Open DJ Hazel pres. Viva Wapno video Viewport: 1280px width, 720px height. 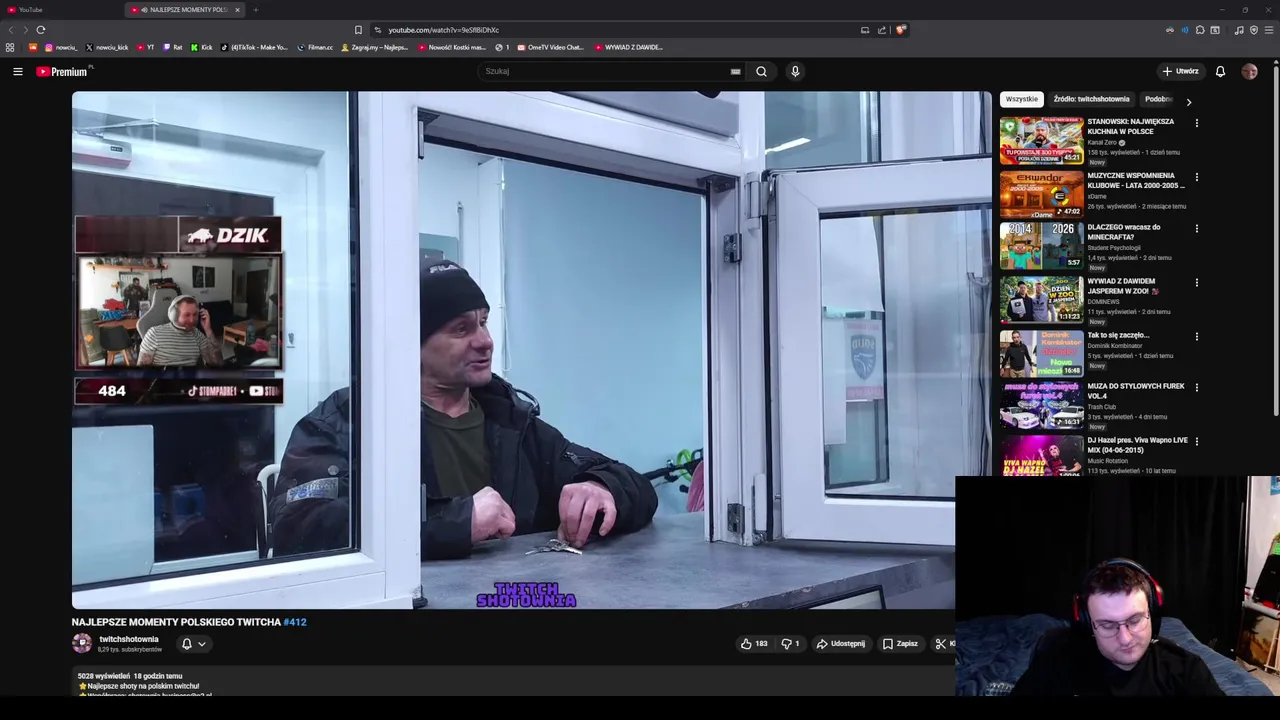(1041, 456)
